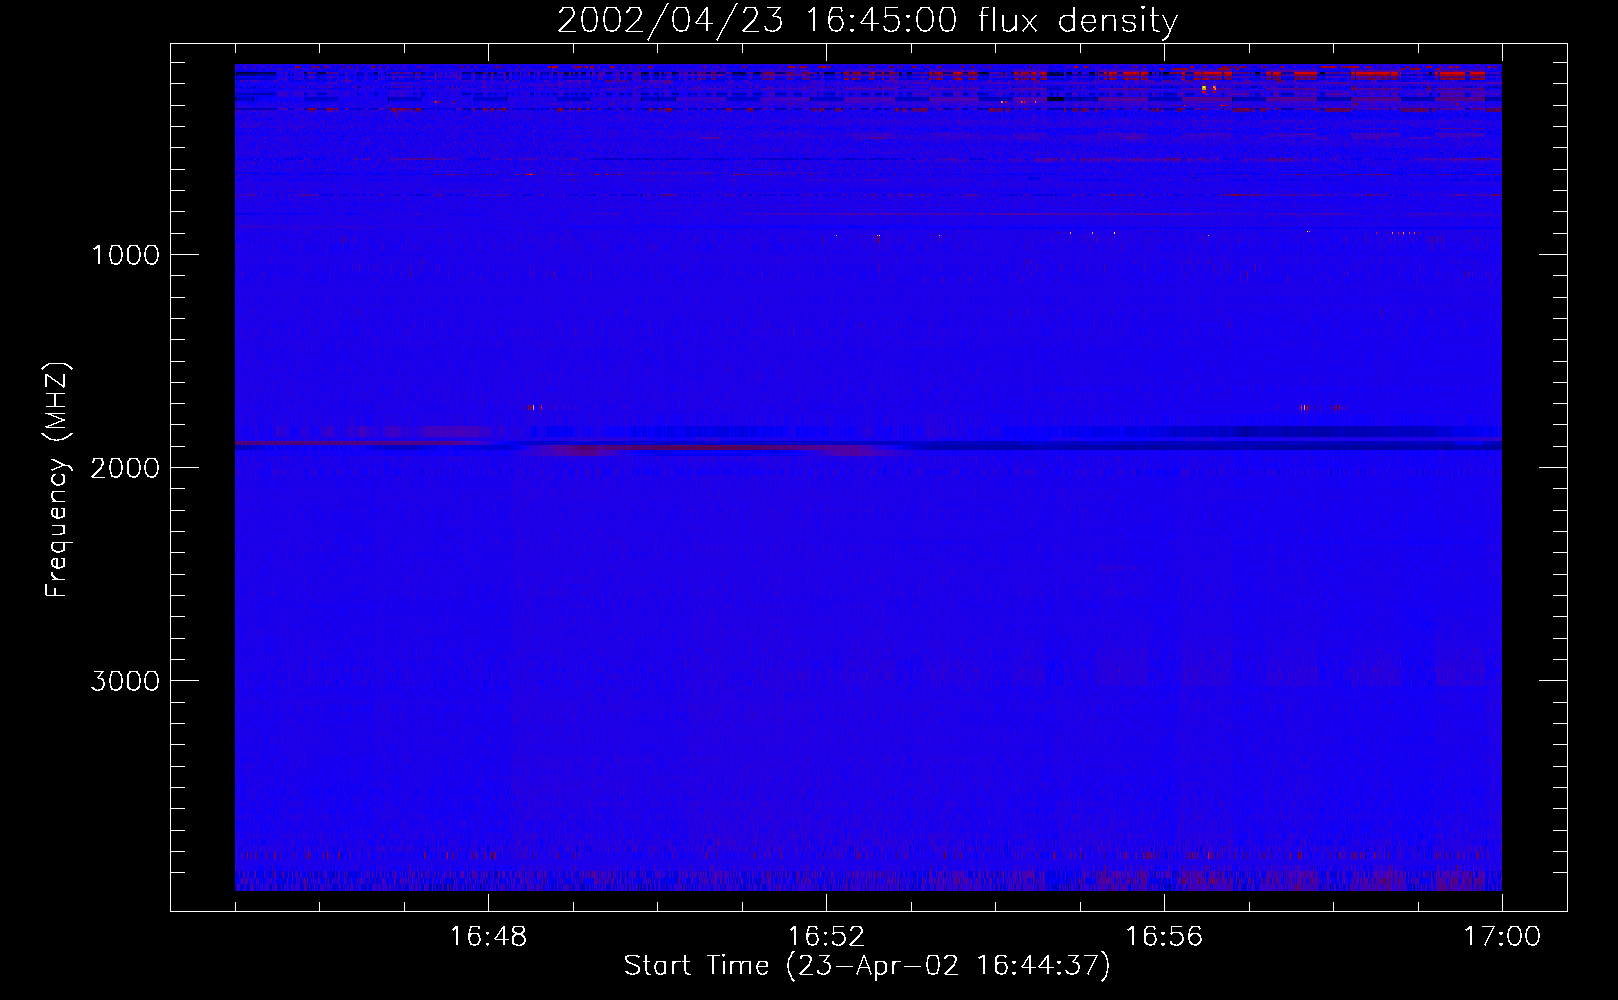Click the plot title '2002/04/23 16:45:00 flux density'
This screenshot has width=1618, height=1000.
(x=867, y=21)
